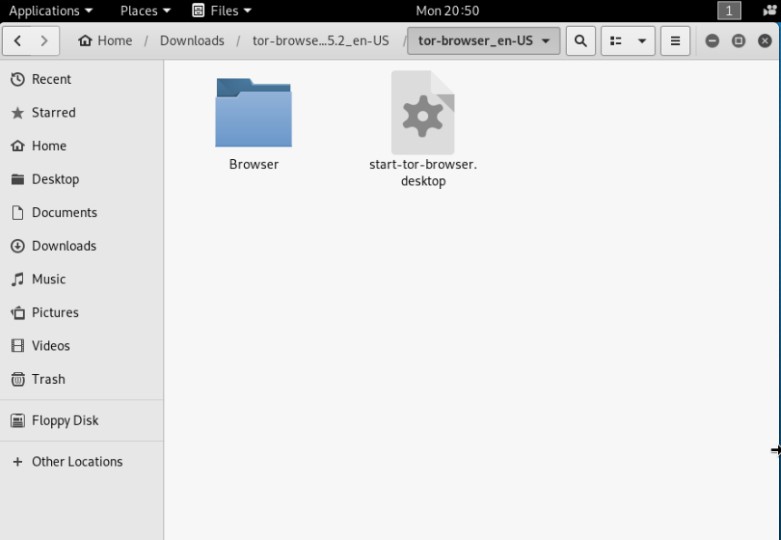Navigate to Home in the path bar
Image resolution: width=781 pixels, height=540 pixels.
pos(105,41)
